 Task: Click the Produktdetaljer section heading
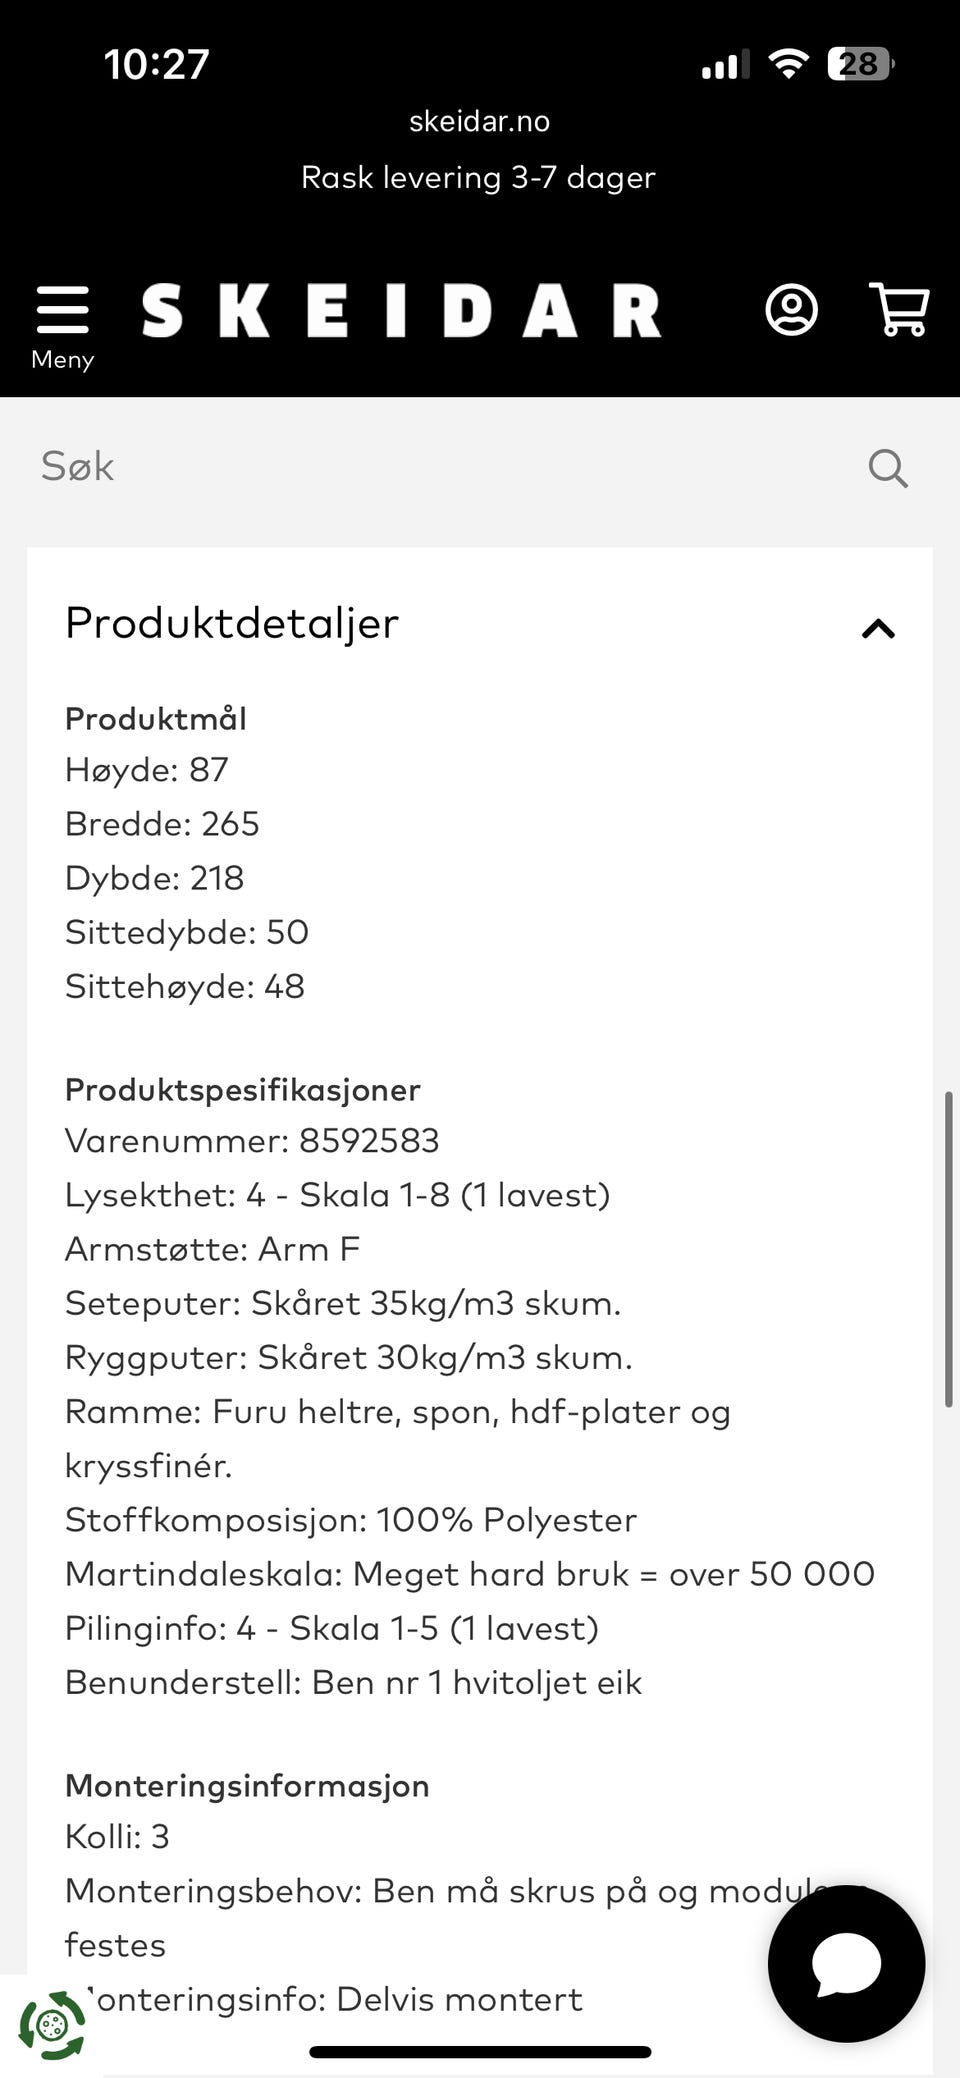[x=232, y=623]
